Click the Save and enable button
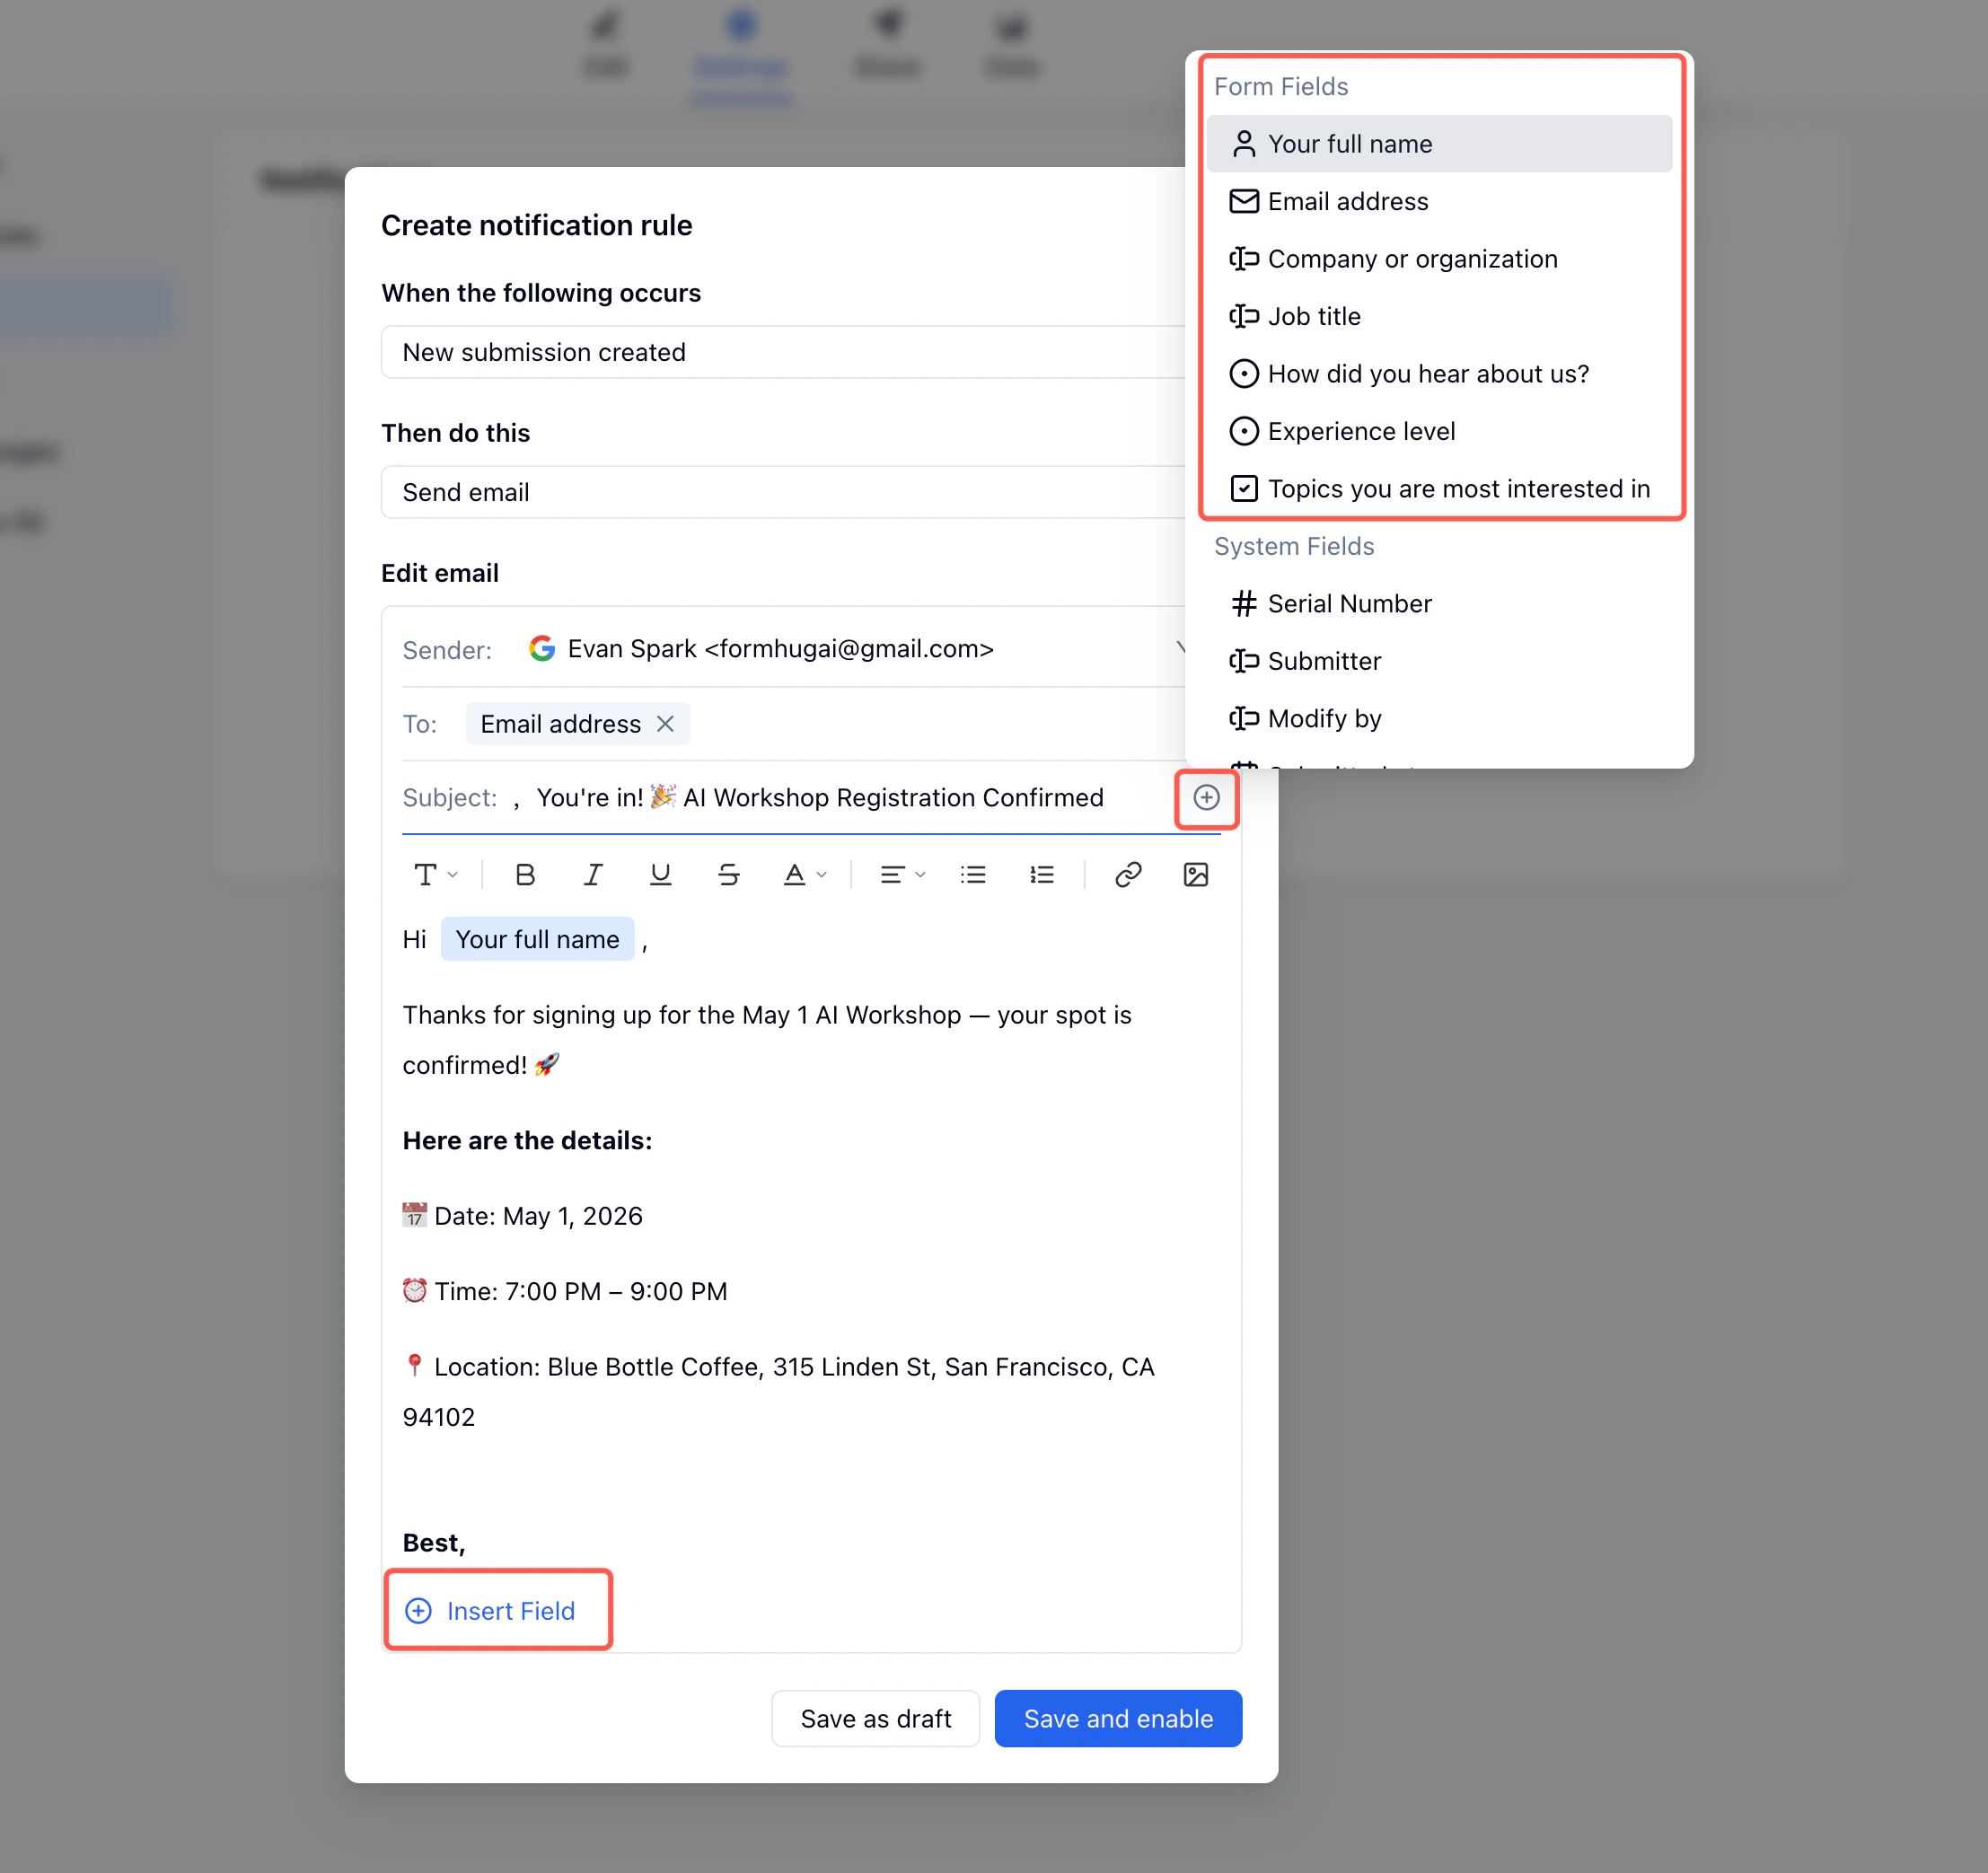Image resolution: width=1988 pixels, height=1873 pixels. click(x=1117, y=1718)
